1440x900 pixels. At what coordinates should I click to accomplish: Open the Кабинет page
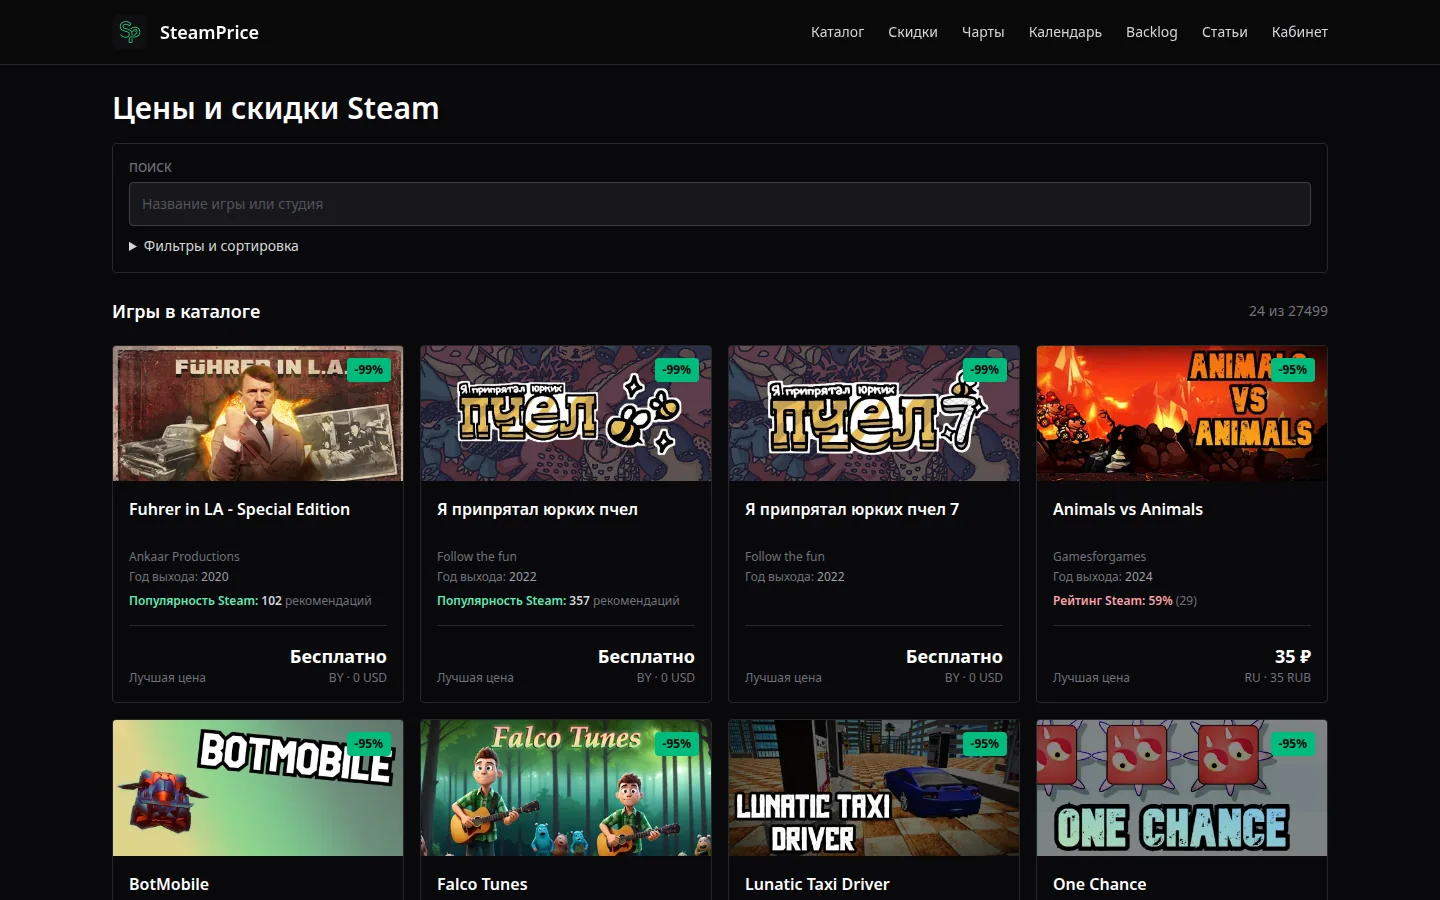(1300, 32)
